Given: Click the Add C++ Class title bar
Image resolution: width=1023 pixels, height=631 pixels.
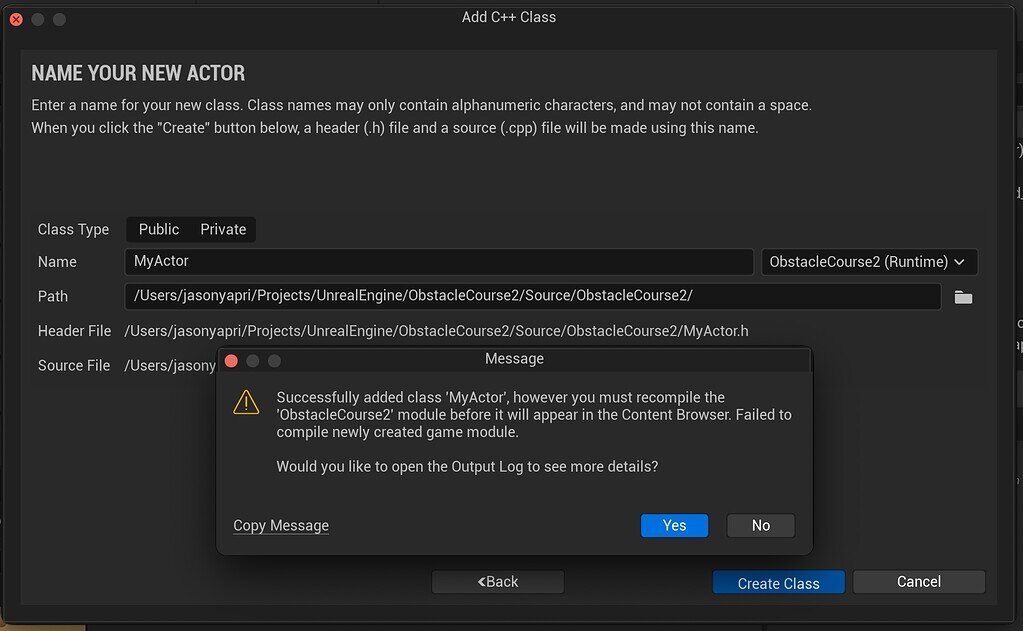Looking at the screenshot, I should coord(508,17).
